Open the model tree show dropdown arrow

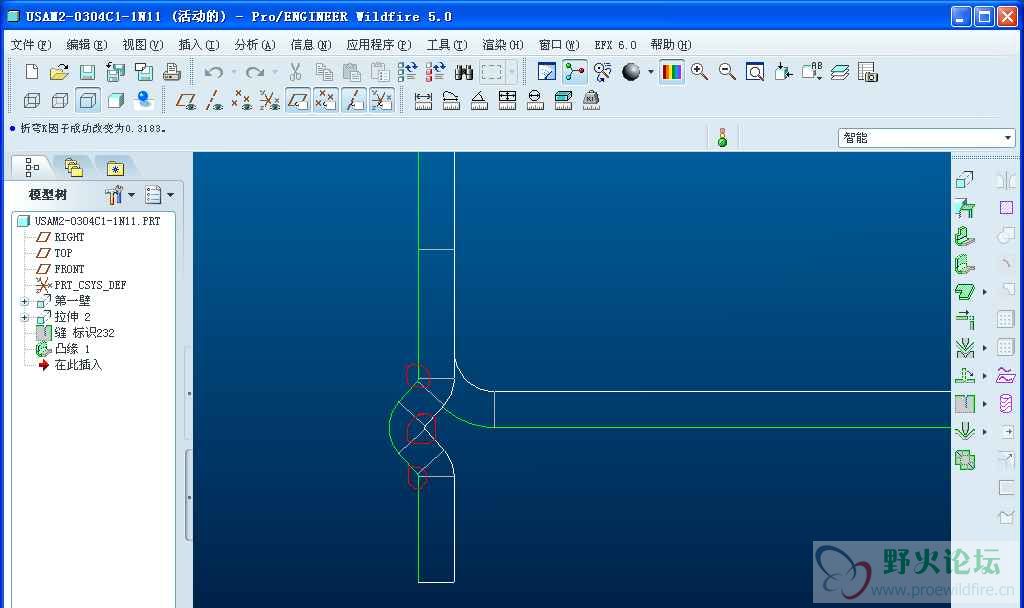point(170,195)
